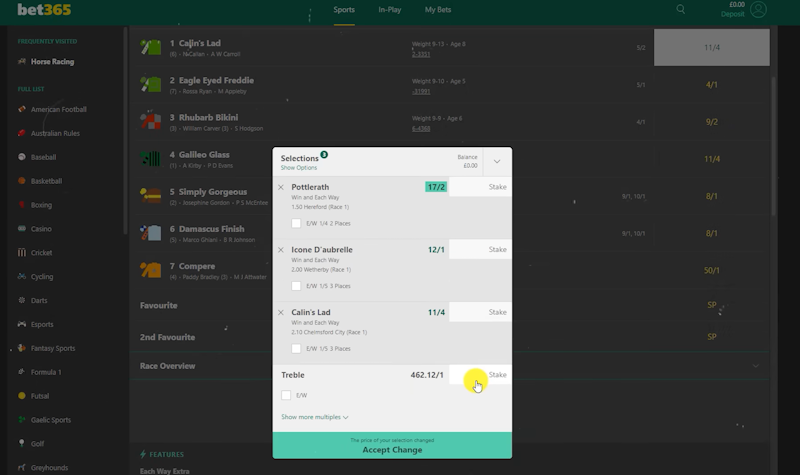Remove Pottlerath selection with X
This screenshot has width=800, height=475.
click(x=281, y=187)
